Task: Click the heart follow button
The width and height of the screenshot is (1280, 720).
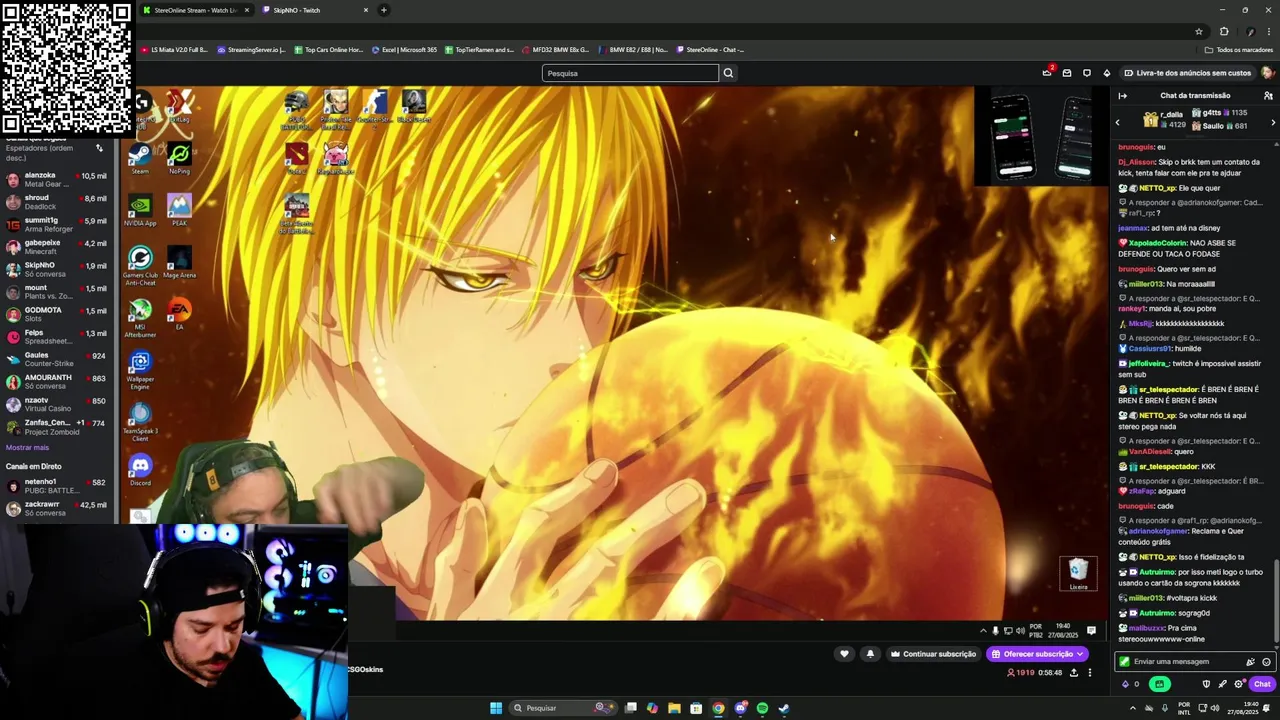Action: [844, 654]
